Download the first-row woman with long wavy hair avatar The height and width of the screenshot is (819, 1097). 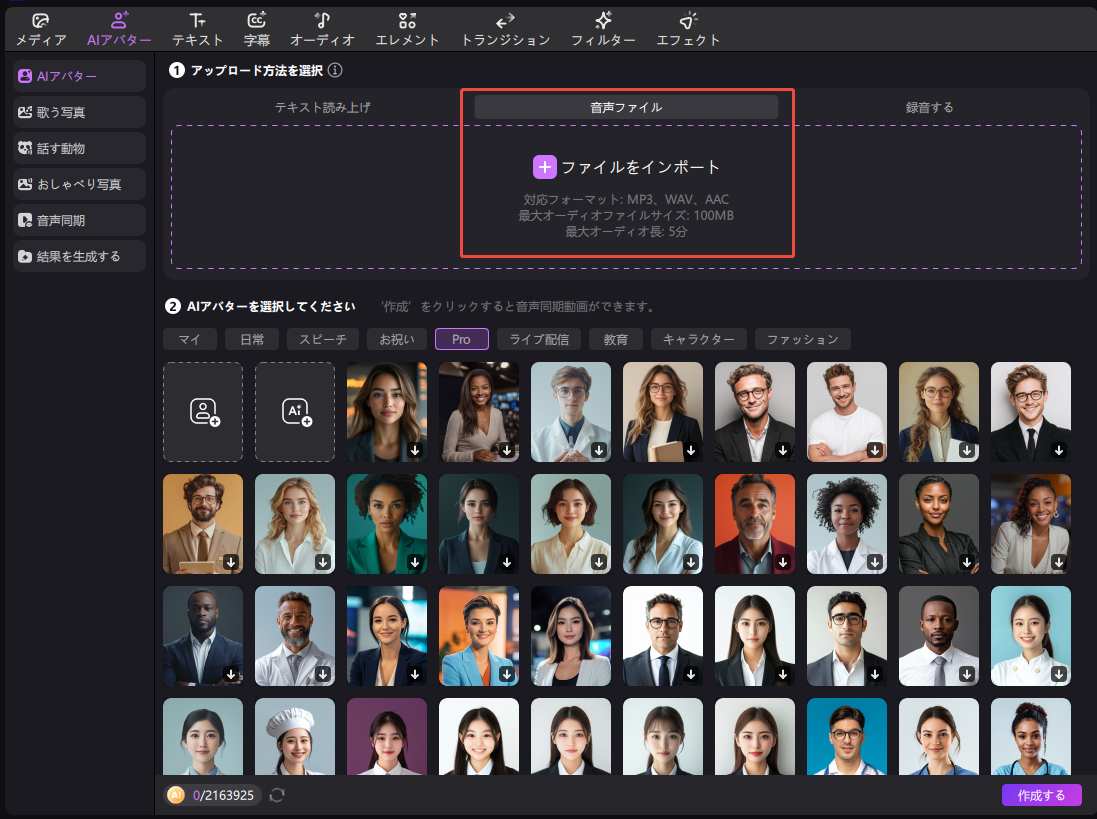pos(415,450)
